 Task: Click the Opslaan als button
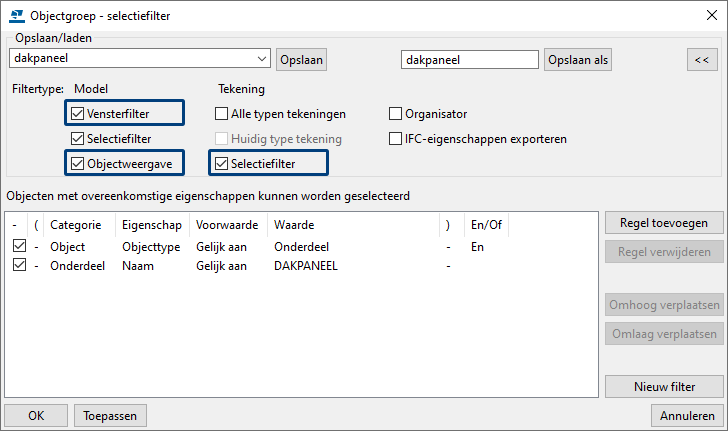578,60
